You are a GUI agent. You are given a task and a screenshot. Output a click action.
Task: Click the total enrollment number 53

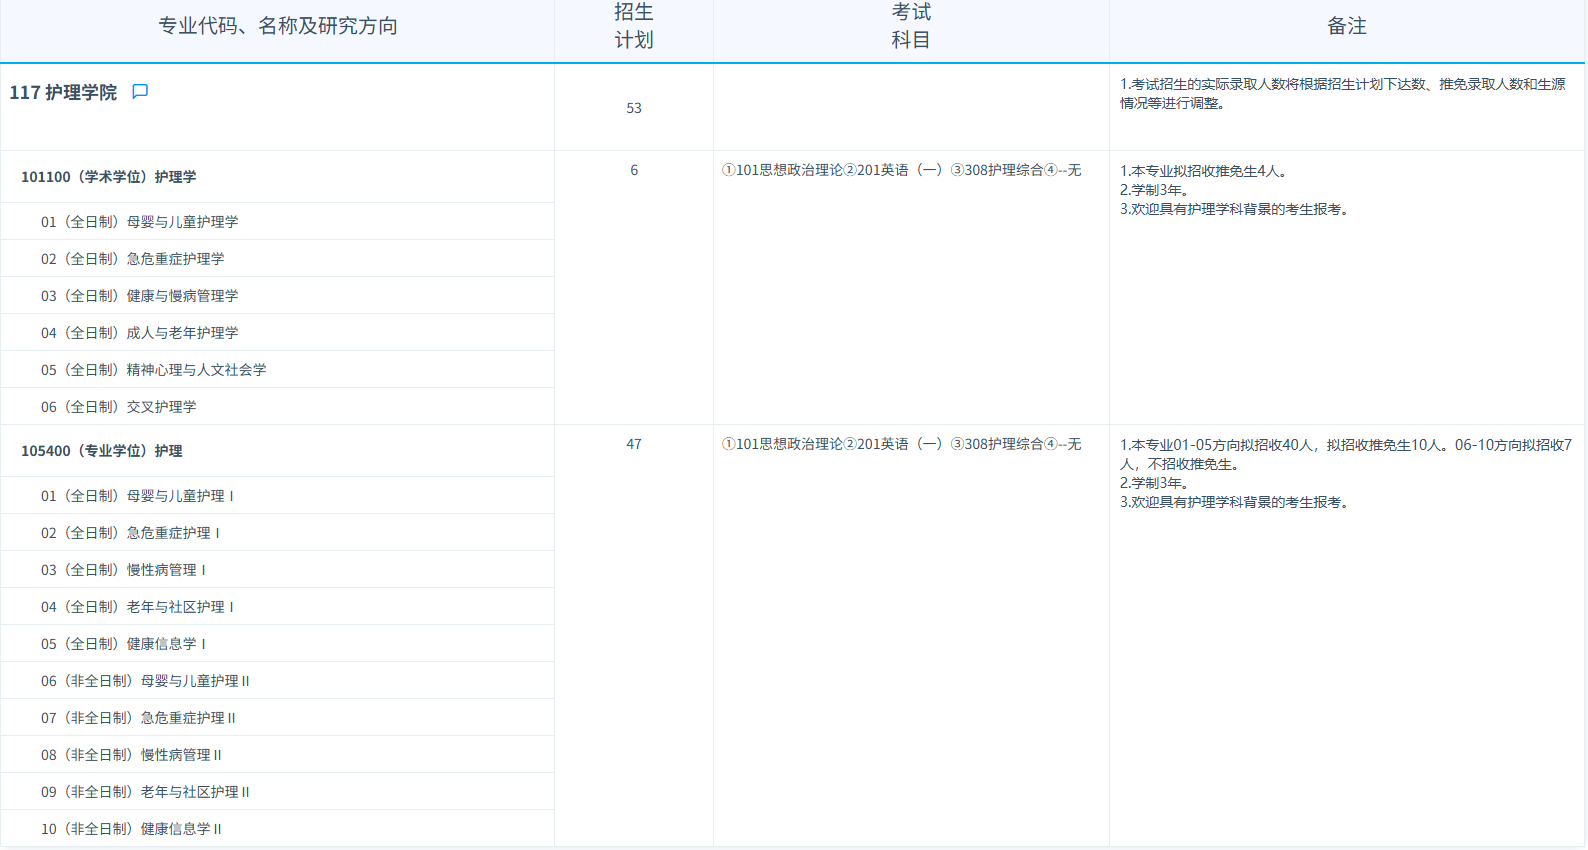point(634,108)
